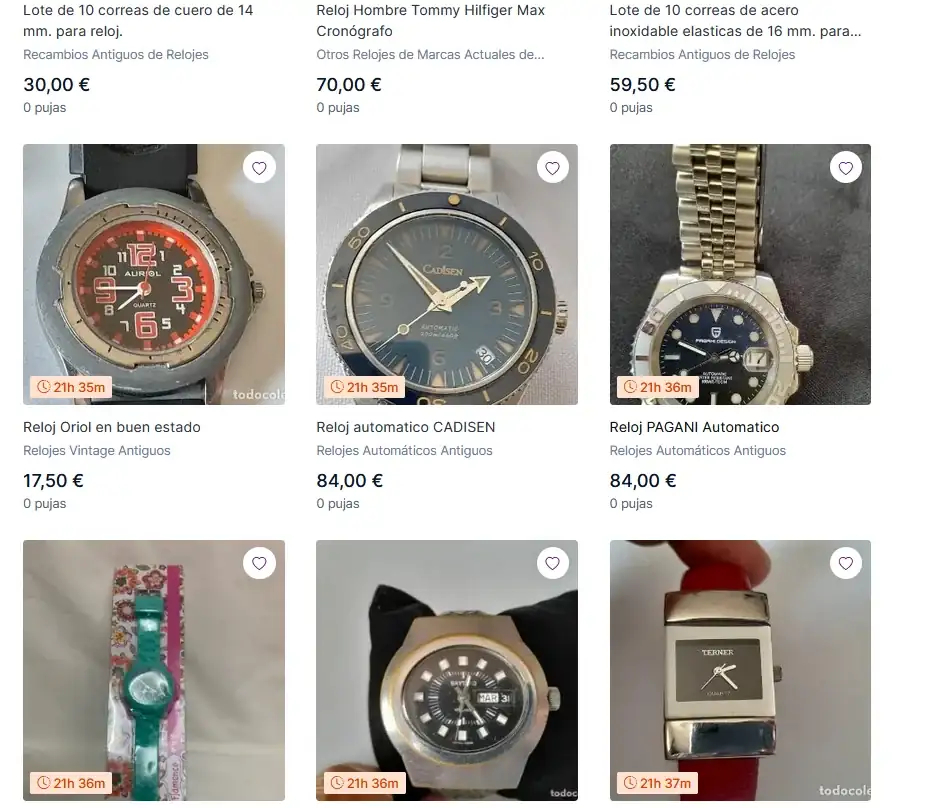Open Recambios Antiguos de Relojes under leather straps

pyautogui.click(x=116, y=55)
